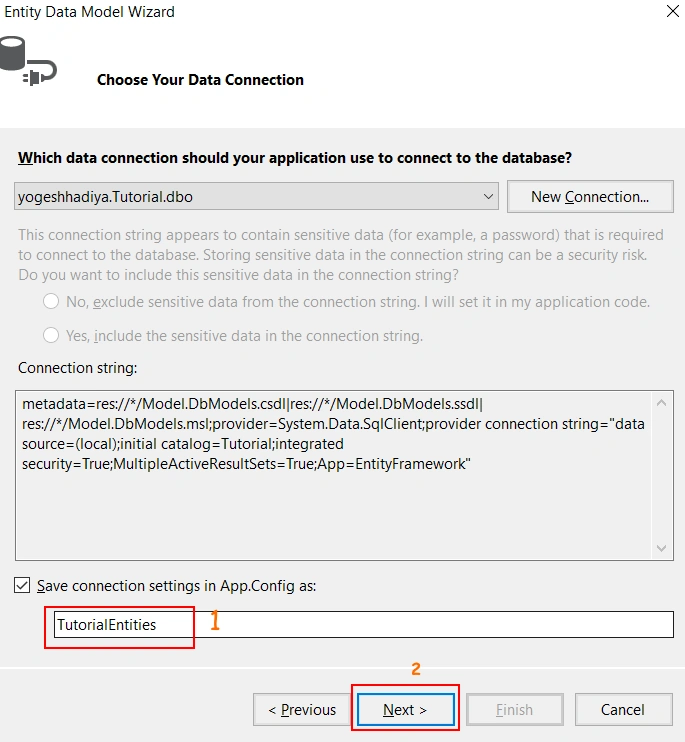
Task: Close the Entity Data Model Wizard
Action: [x=672, y=11]
